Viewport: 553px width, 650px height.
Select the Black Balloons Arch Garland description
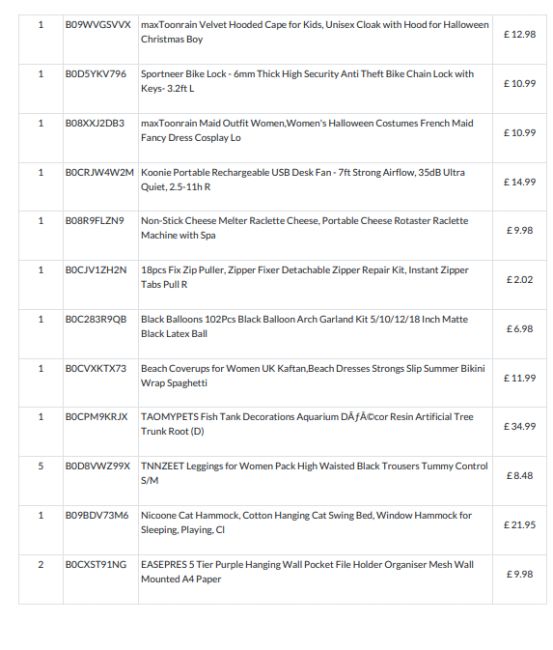point(304,327)
